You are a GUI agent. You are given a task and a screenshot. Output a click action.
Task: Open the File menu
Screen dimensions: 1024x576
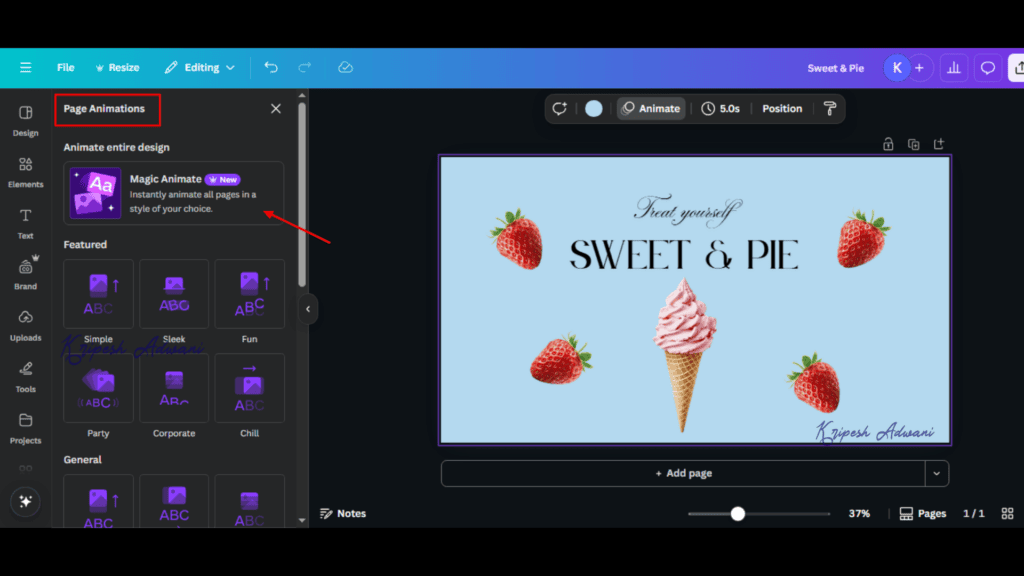[x=65, y=67]
